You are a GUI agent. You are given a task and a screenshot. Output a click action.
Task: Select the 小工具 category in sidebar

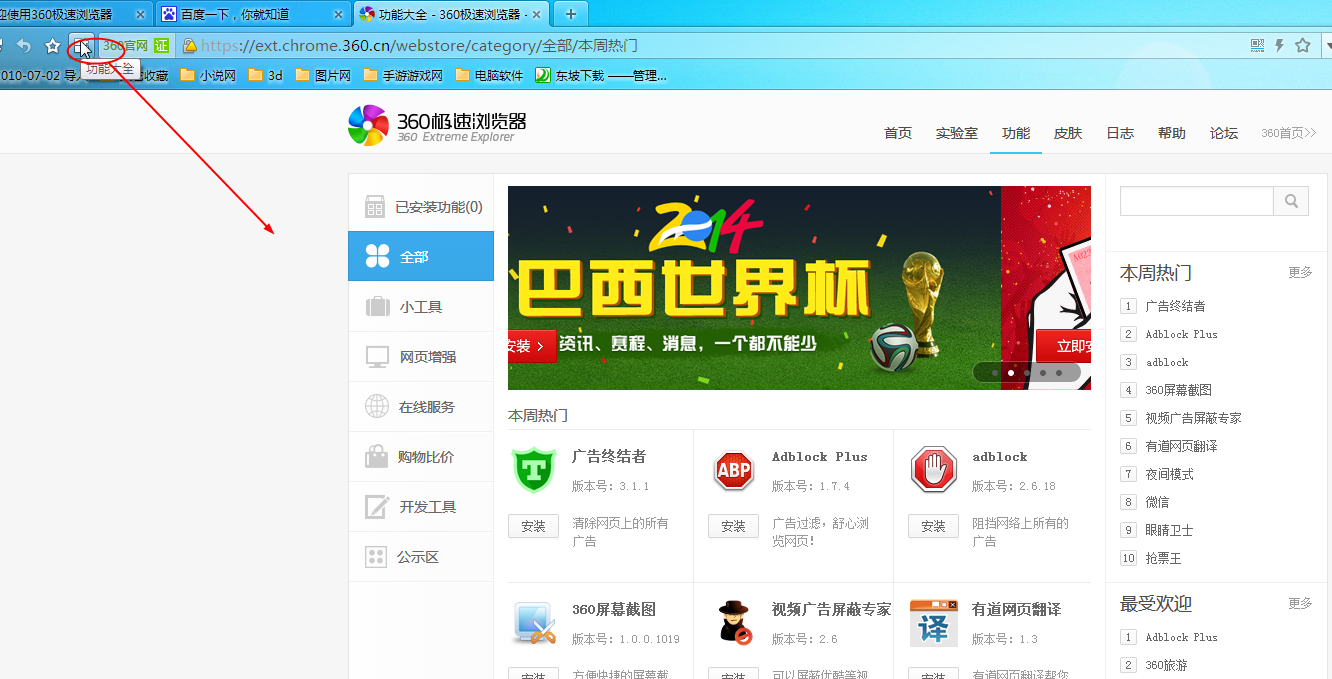coord(421,307)
